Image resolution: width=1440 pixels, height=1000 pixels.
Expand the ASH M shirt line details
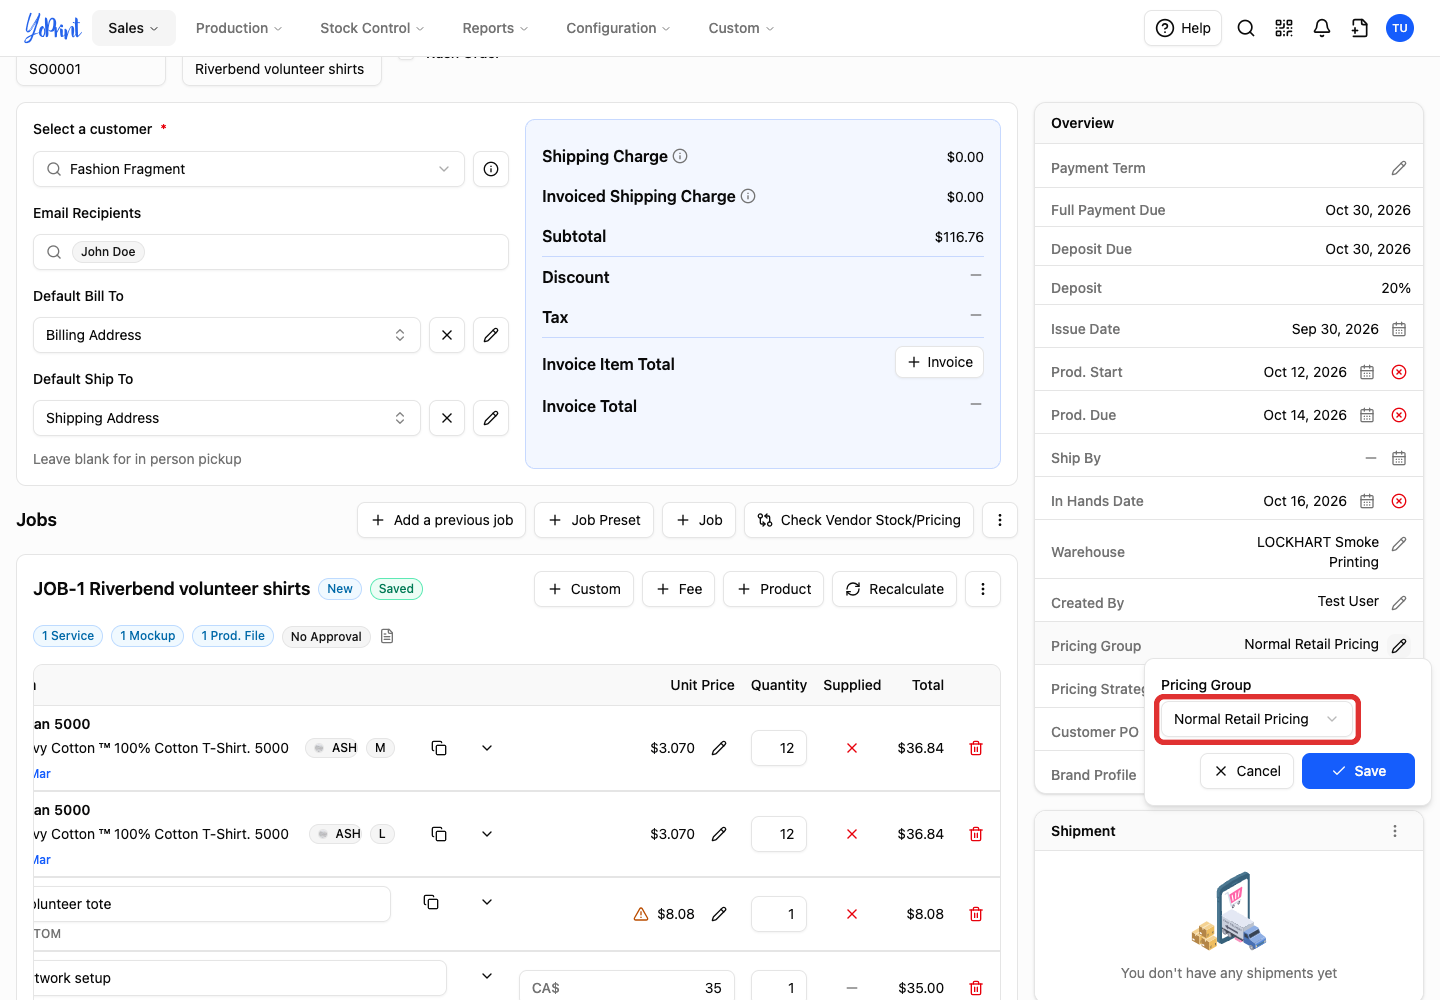pos(487,748)
